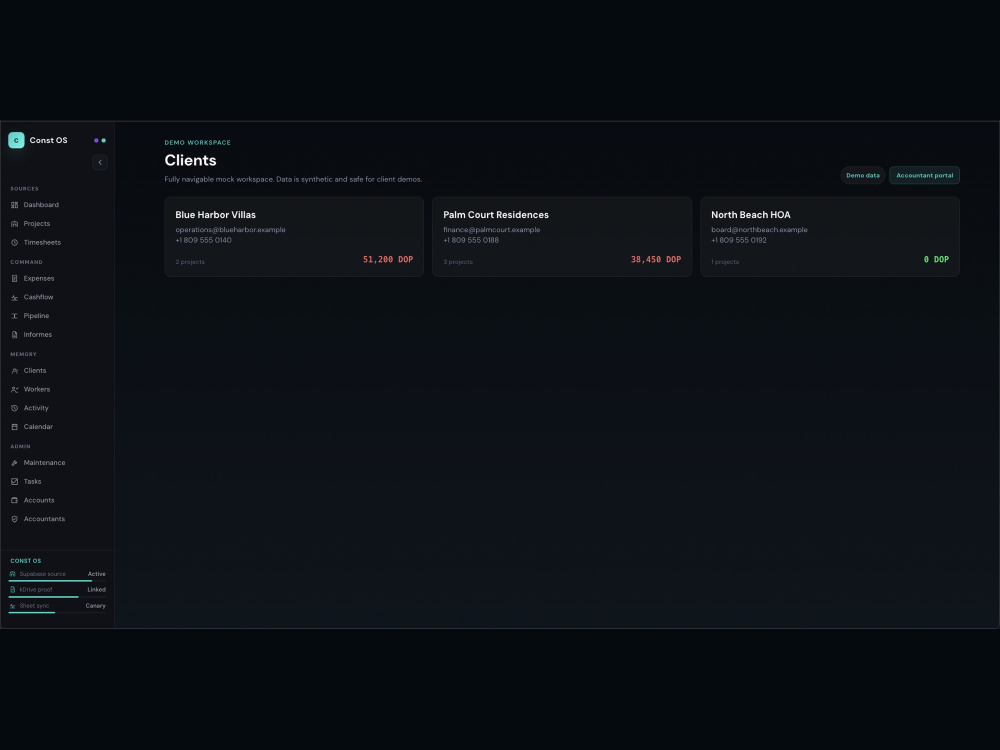
Task: Click '1 projects' on North Beach card
Action: (x=725, y=262)
